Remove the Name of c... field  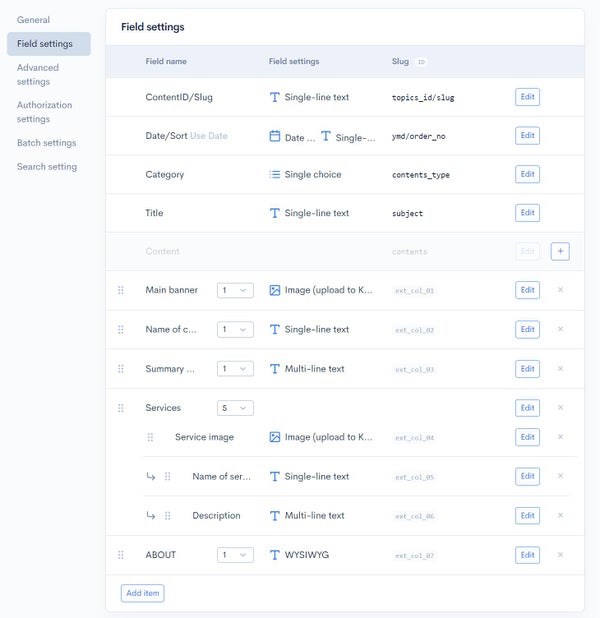[x=560, y=329]
